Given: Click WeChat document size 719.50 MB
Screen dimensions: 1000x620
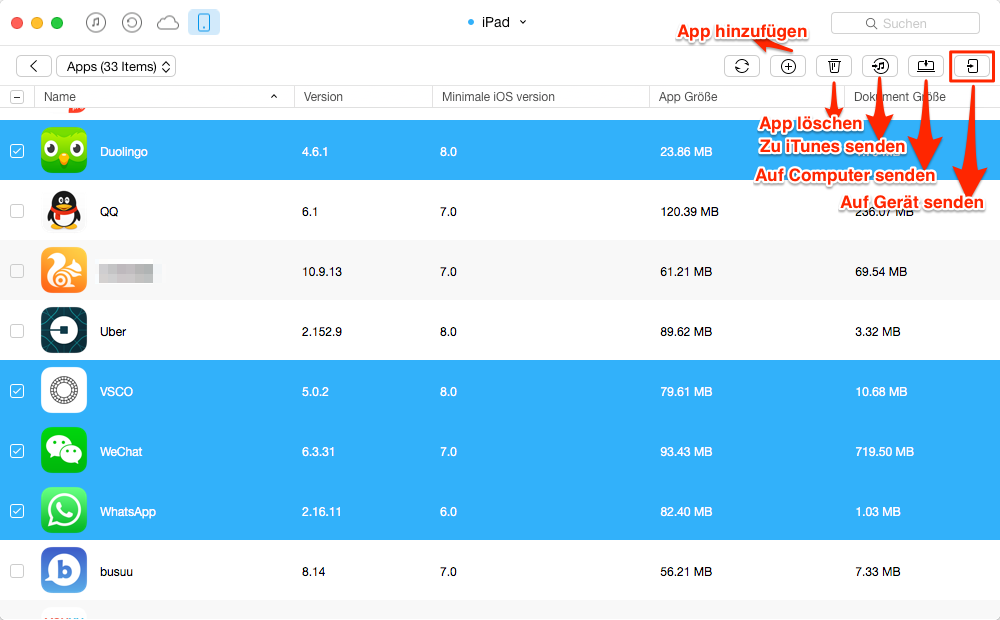Looking at the screenshot, I should pos(885,452).
